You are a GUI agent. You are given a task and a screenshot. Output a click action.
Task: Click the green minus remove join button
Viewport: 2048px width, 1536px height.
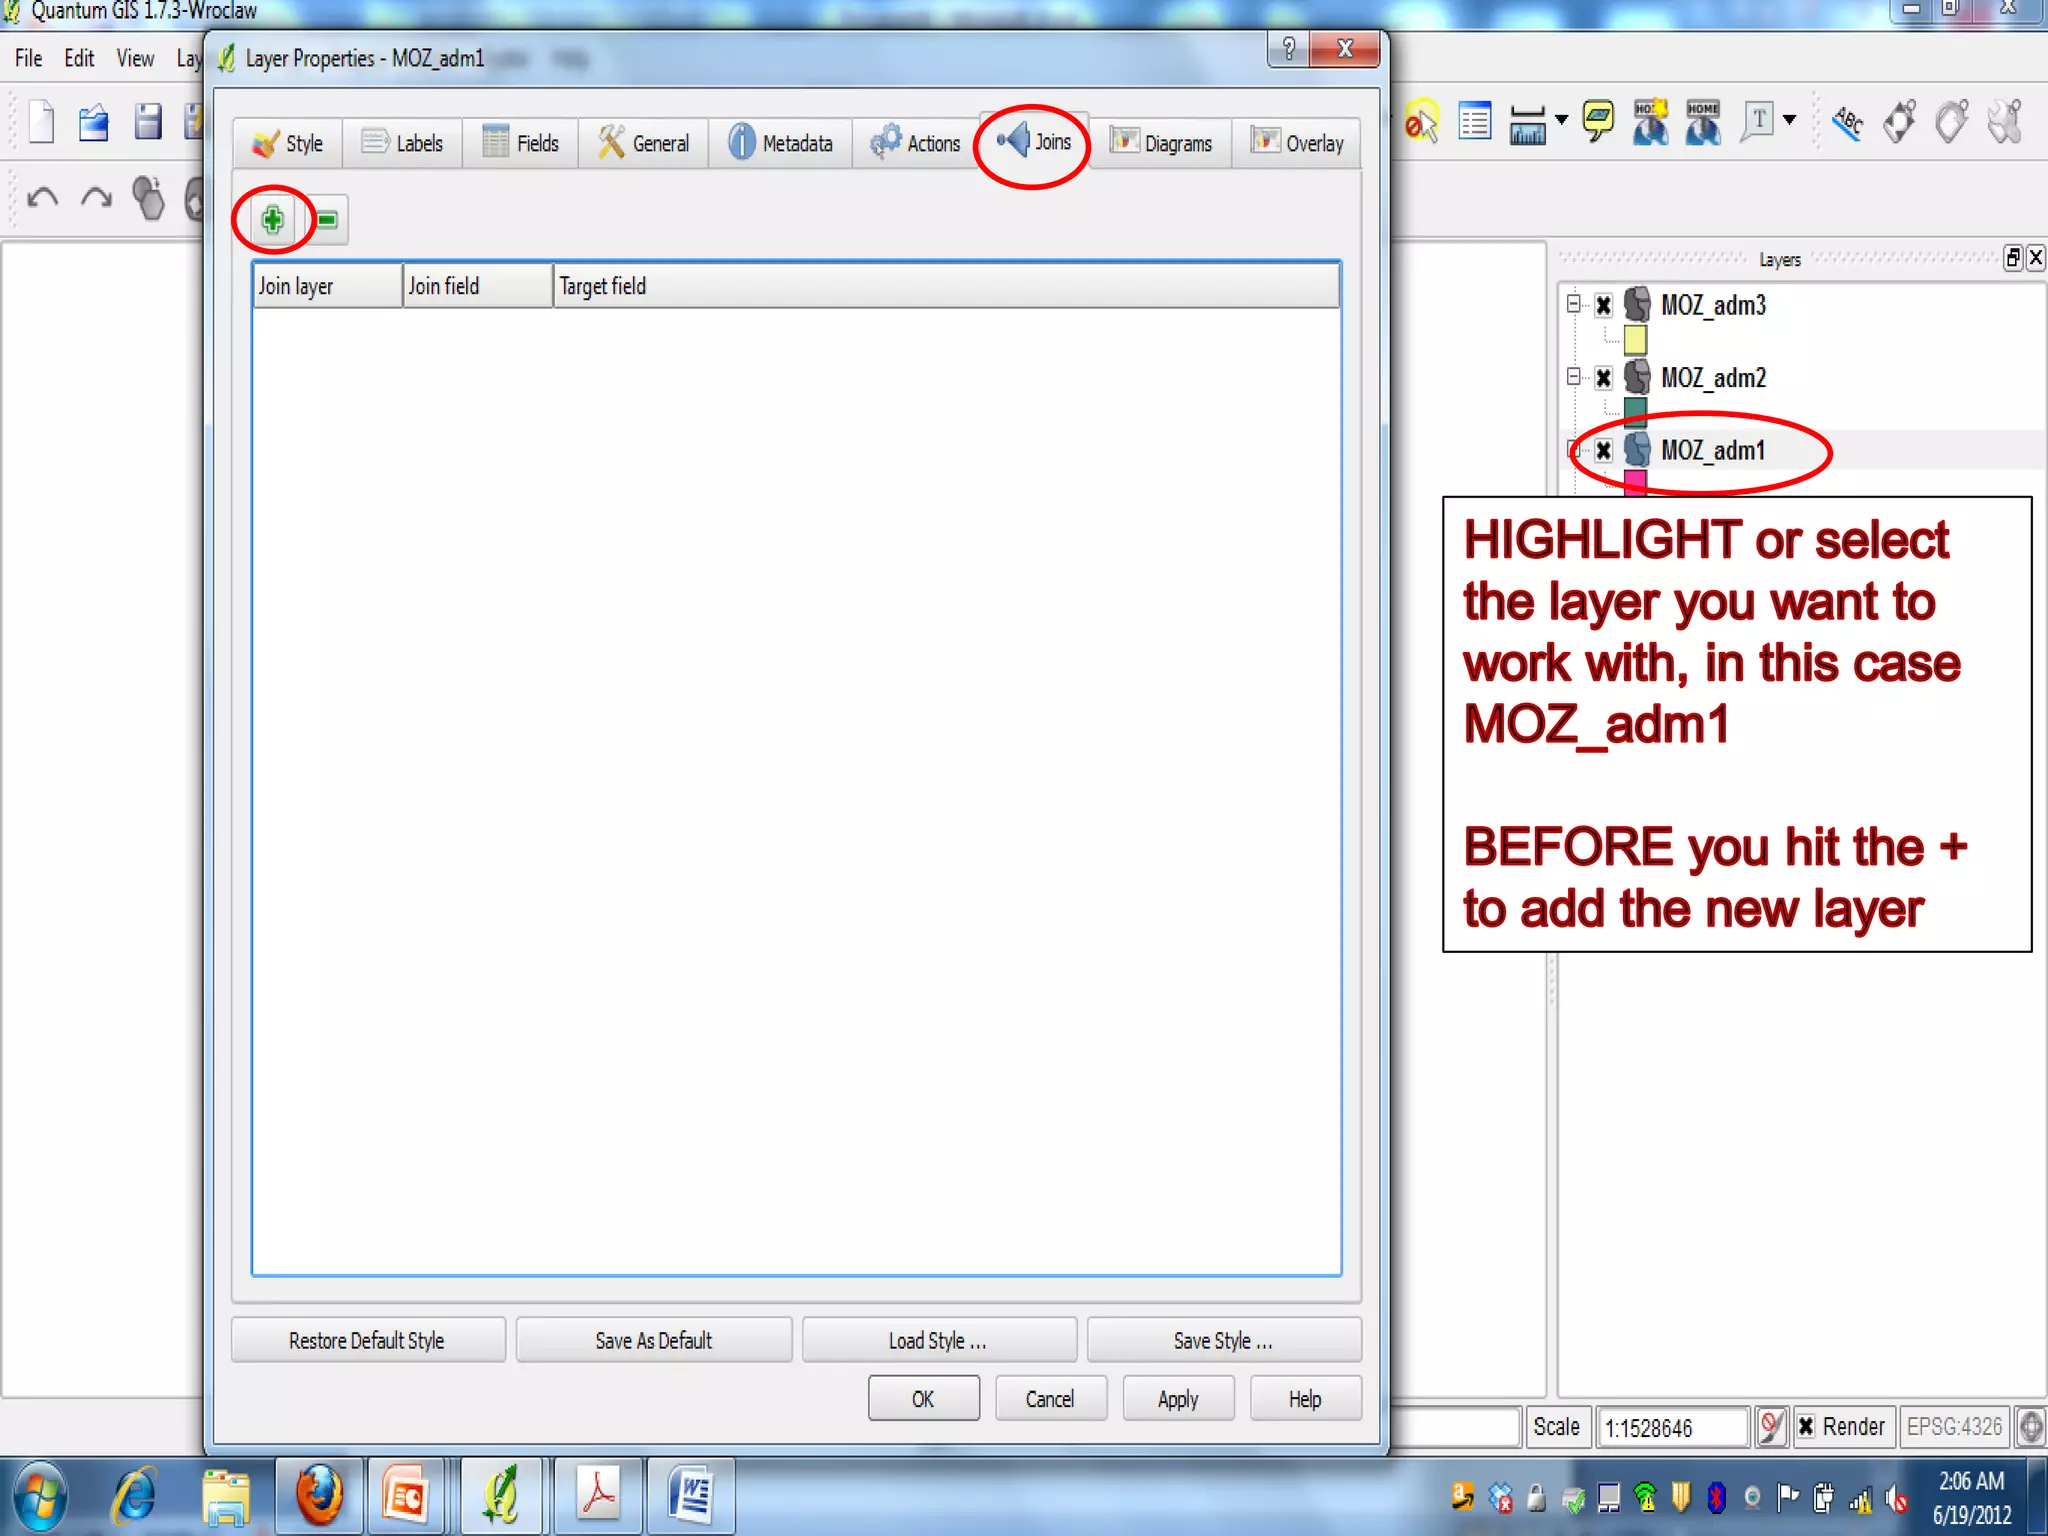point(327,219)
